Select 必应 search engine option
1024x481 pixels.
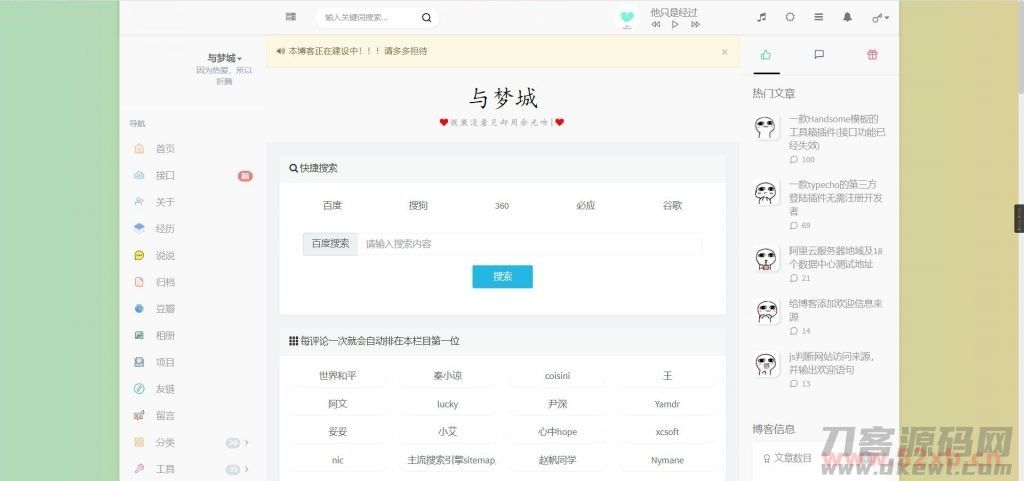click(586, 206)
